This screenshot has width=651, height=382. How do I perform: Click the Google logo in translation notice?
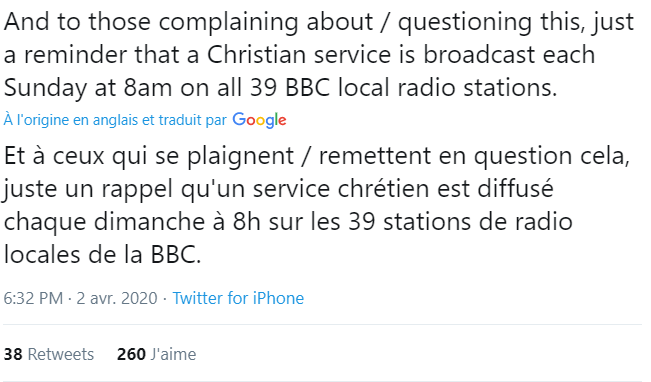click(x=259, y=120)
